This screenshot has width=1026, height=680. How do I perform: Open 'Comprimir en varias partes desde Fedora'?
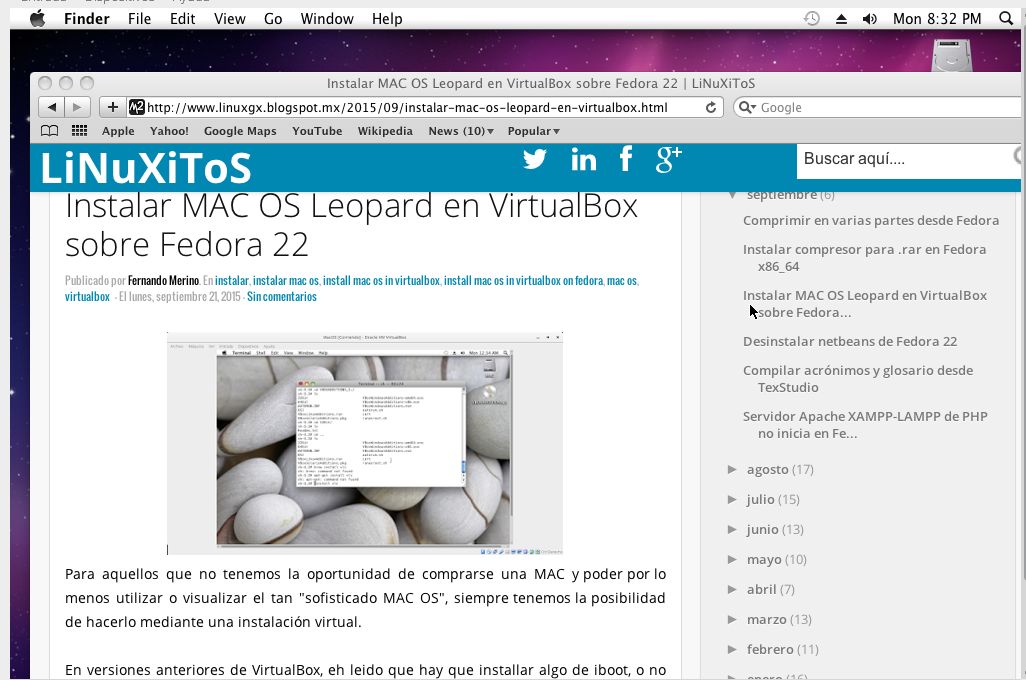[871, 221]
